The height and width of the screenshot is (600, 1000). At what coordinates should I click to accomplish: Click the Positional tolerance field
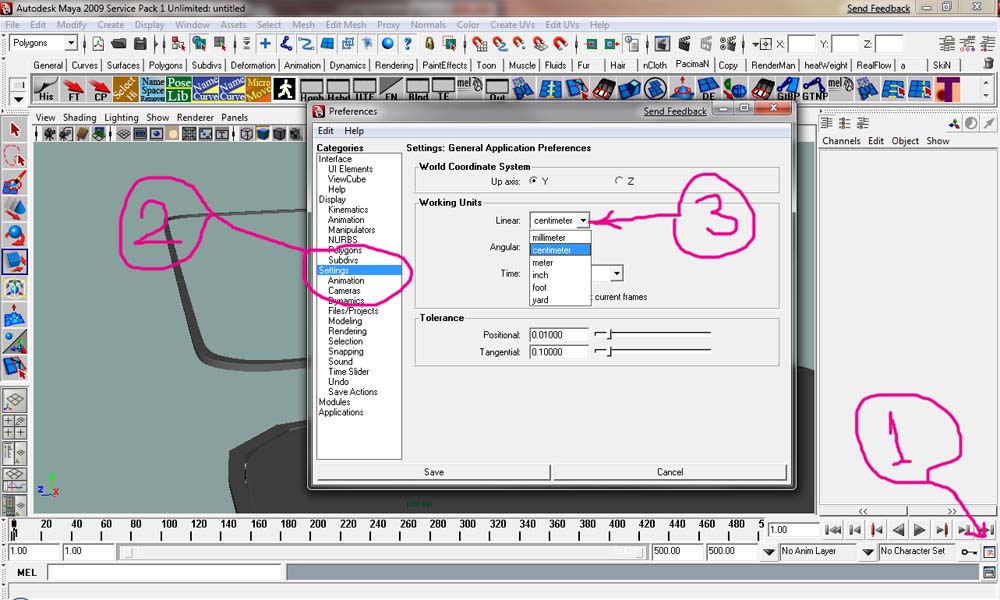[x=559, y=335]
